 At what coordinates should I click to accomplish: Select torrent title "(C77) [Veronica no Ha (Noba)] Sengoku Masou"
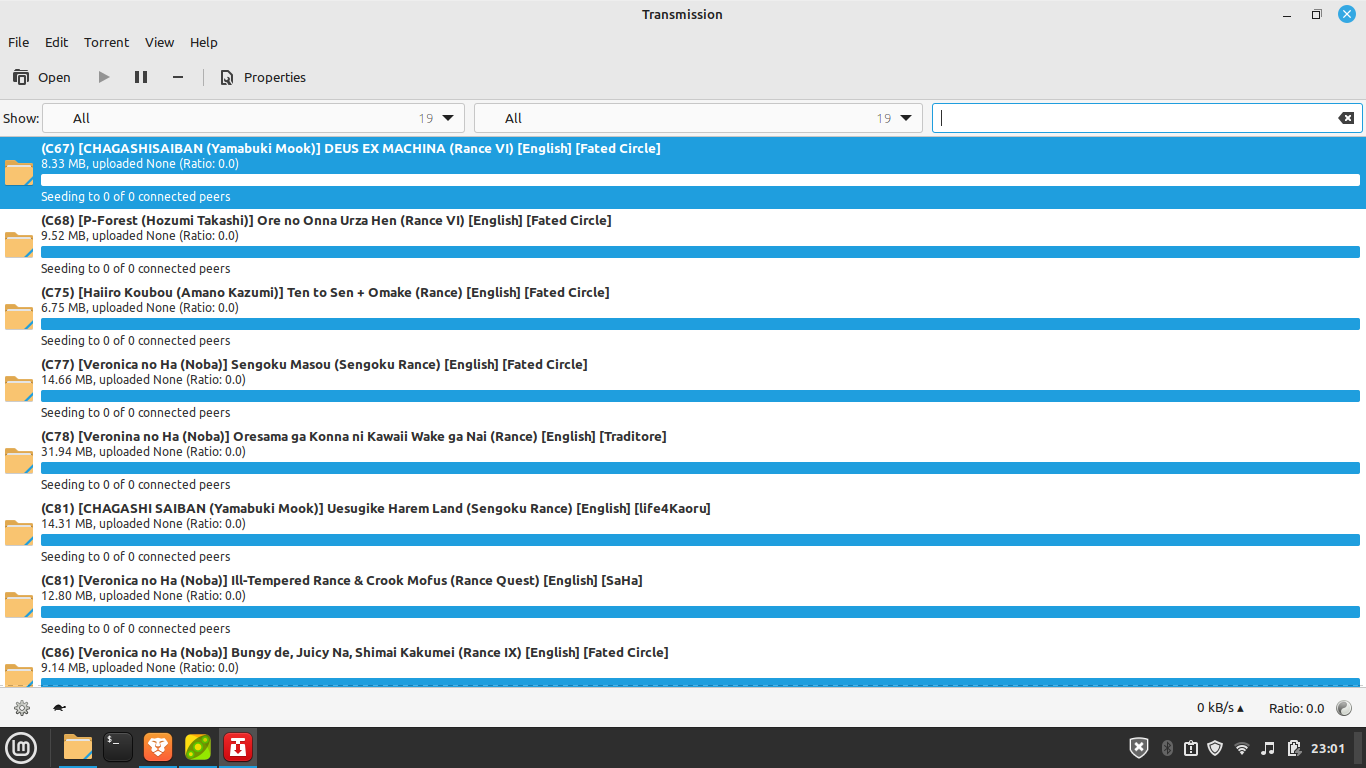[x=314, y=364]
